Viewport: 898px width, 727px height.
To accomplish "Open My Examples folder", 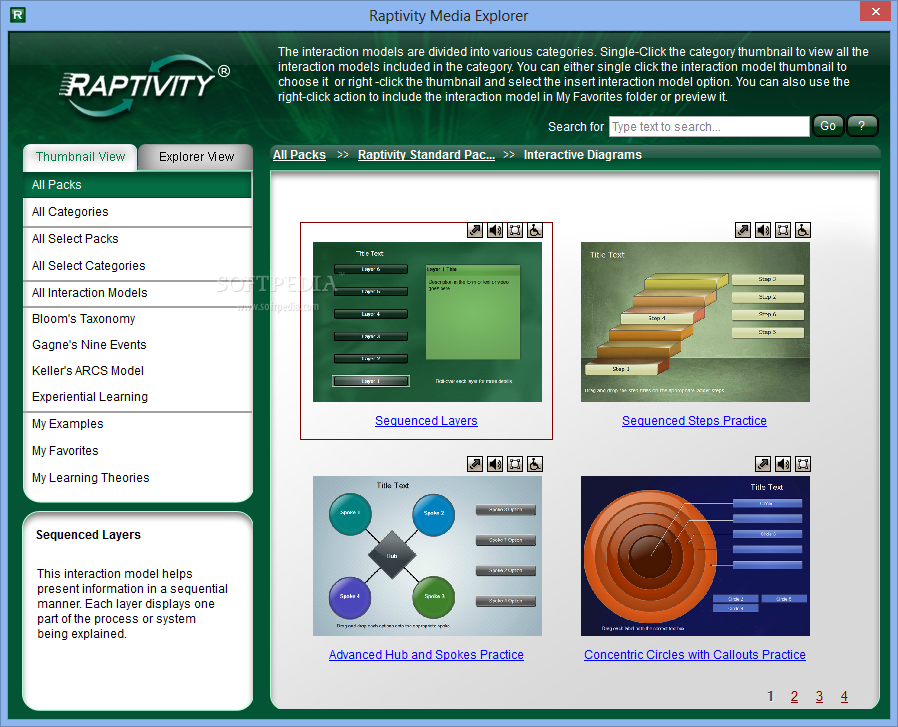I will 137,424.
